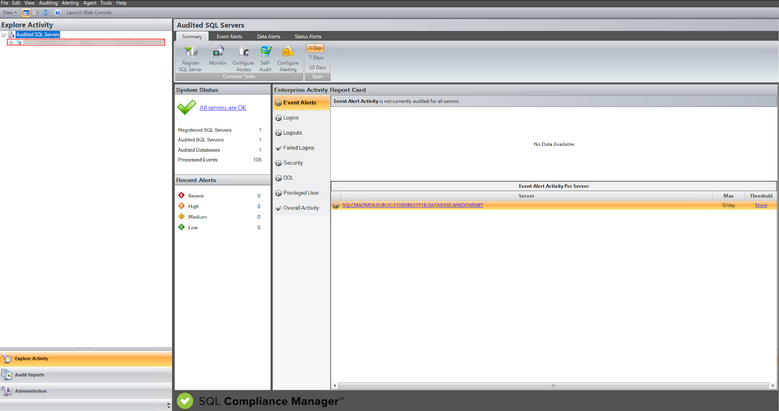This screenshot has height=411, width=779.
Task: Open the SQLCMADM04 server link
Action: tap(412, 205)
